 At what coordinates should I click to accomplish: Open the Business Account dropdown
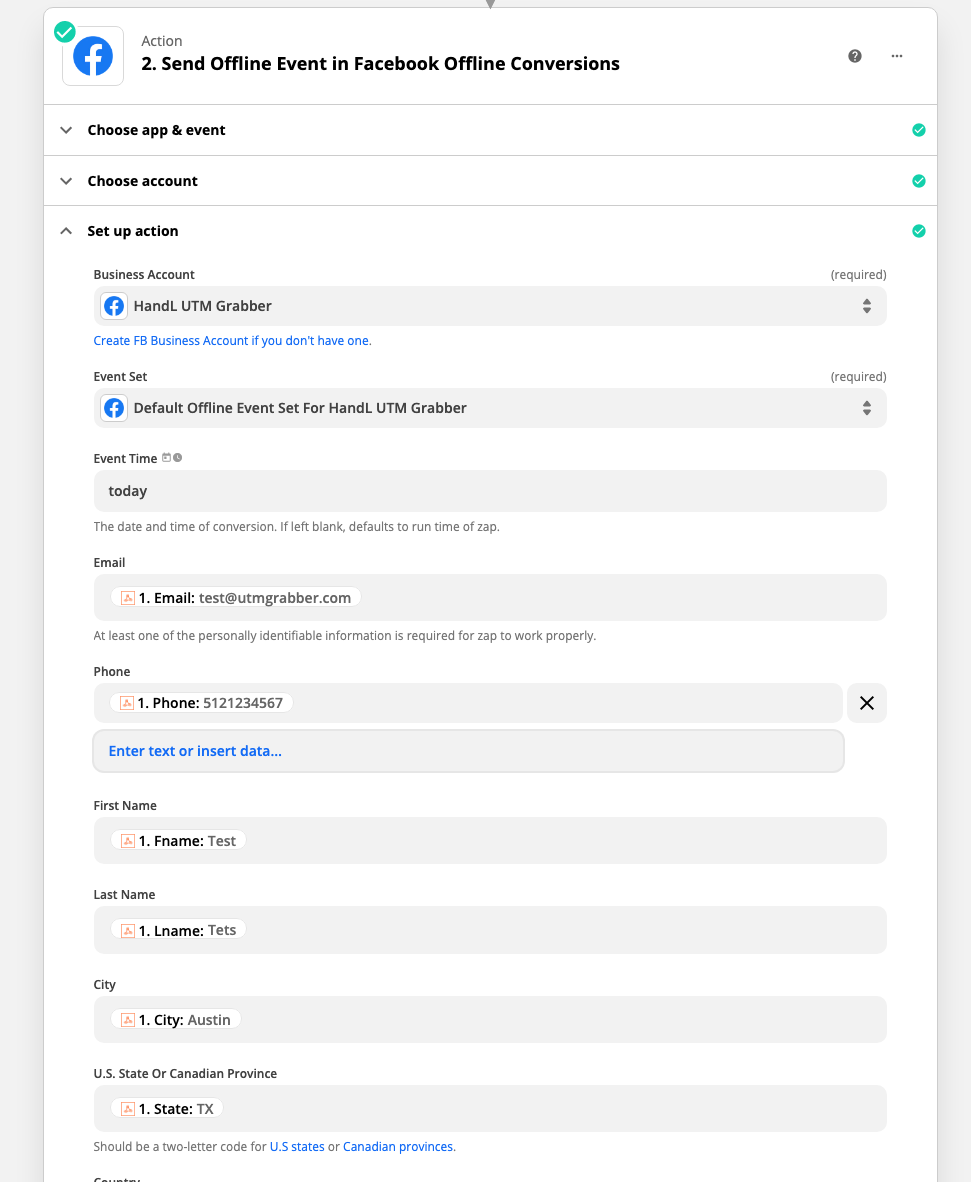pyautogui.click(x=490, y=306)
